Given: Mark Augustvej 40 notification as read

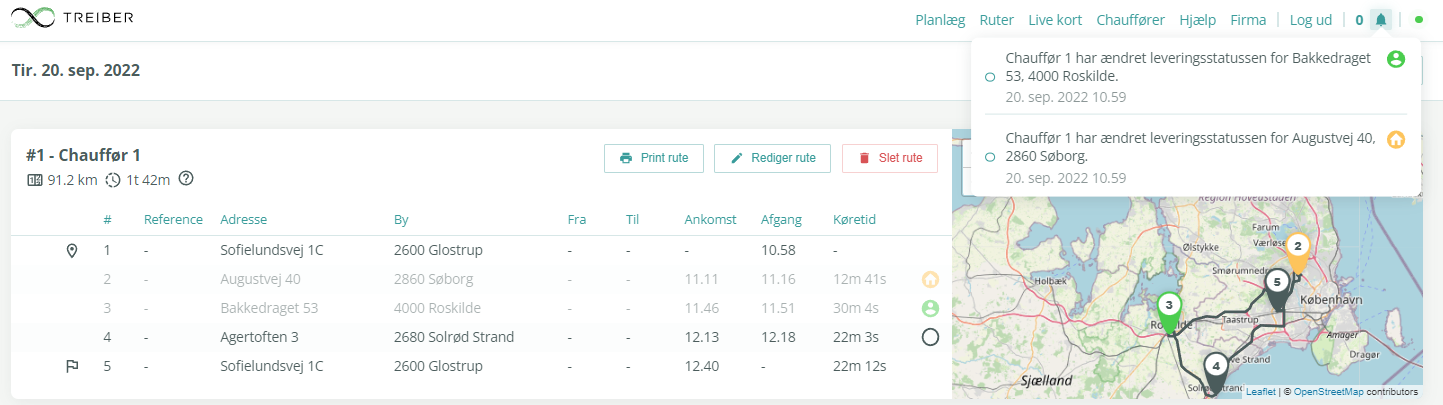Looking at the screenshot, I should point(990,157).
